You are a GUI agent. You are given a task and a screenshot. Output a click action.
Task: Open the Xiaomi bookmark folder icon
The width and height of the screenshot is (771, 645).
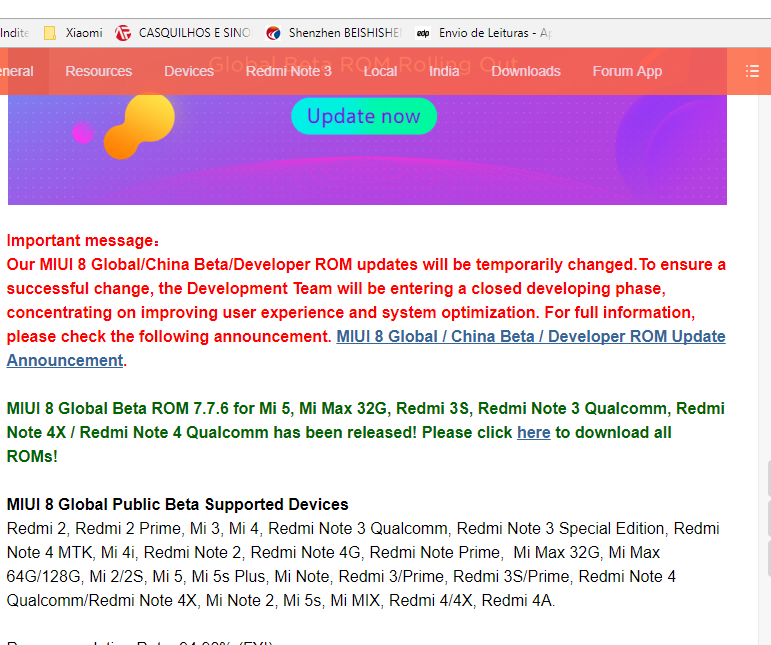[50, 33]
